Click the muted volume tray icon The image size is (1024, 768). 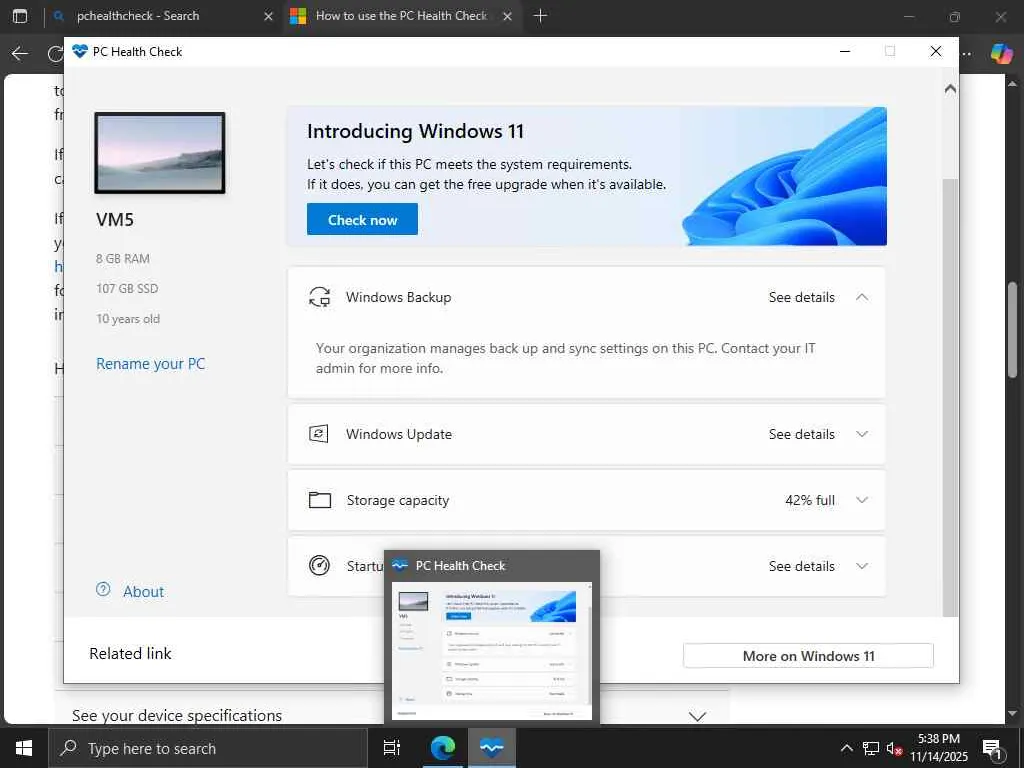(x=894, y=748)
